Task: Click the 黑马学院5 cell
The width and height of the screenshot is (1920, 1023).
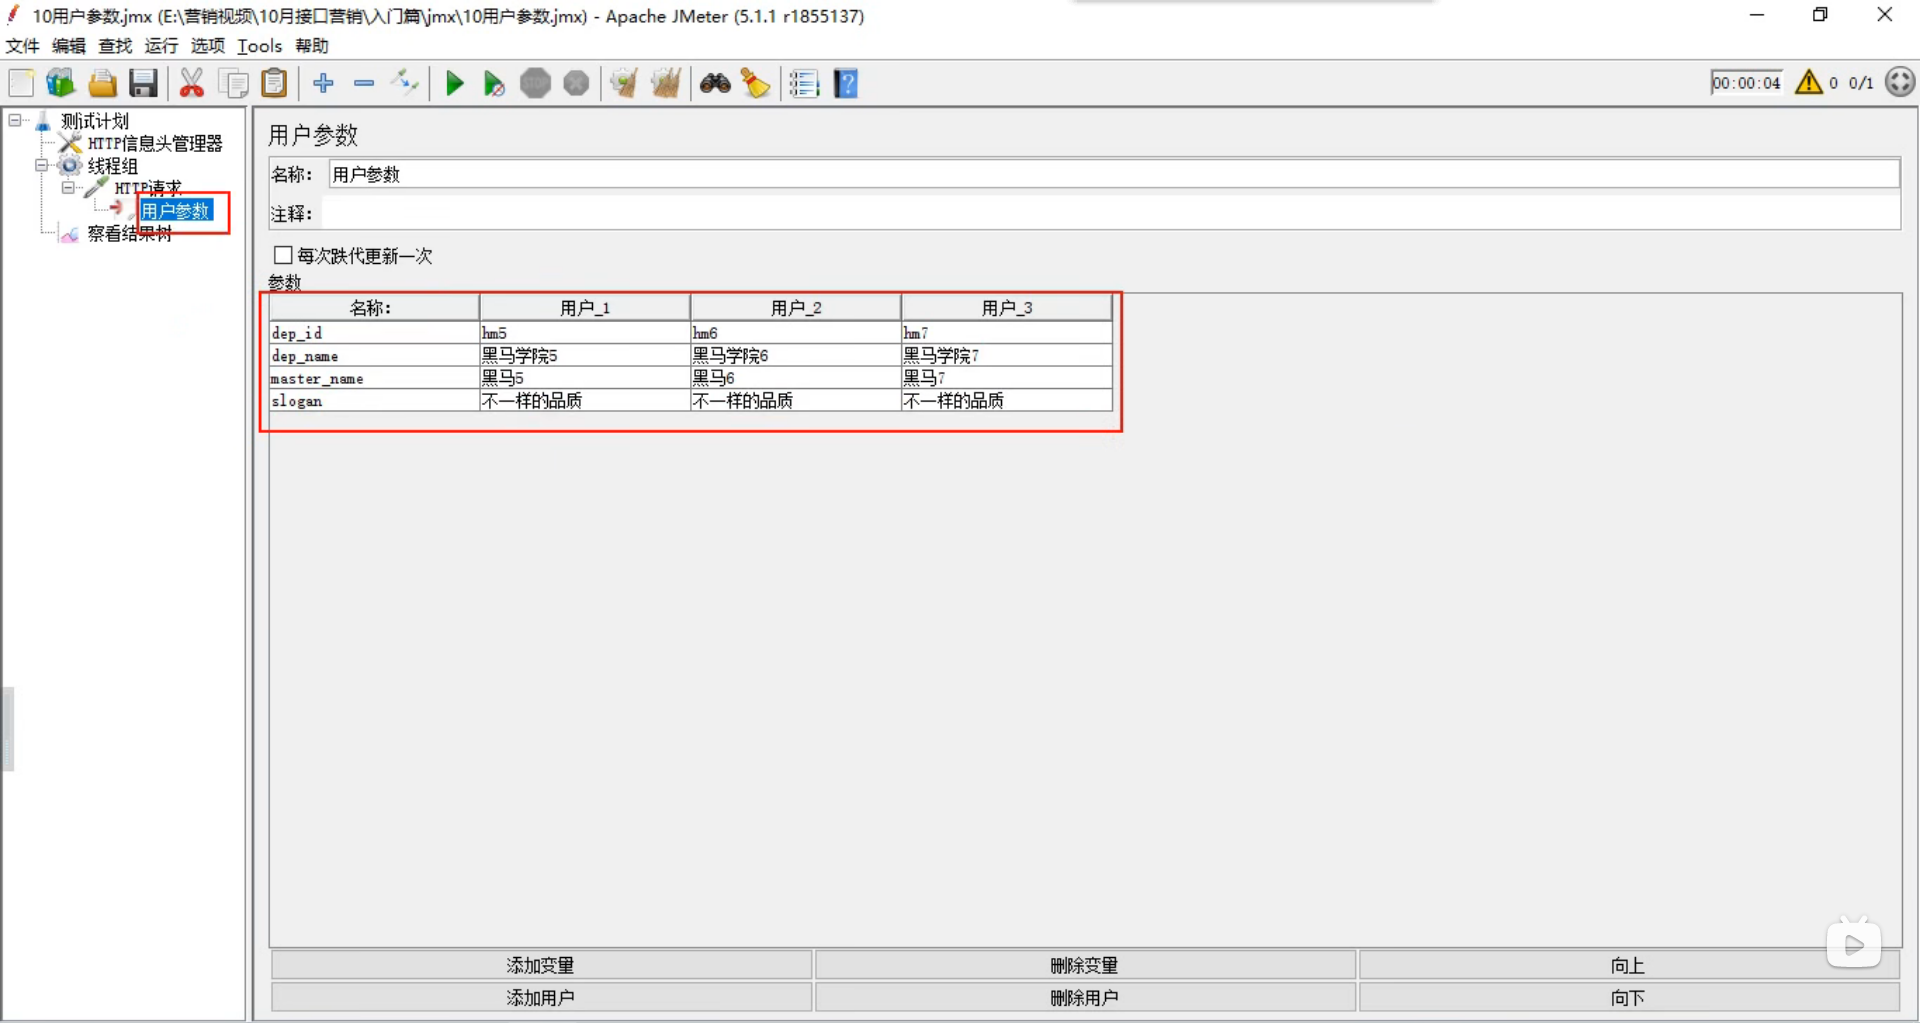Action: tap(585, 355)
